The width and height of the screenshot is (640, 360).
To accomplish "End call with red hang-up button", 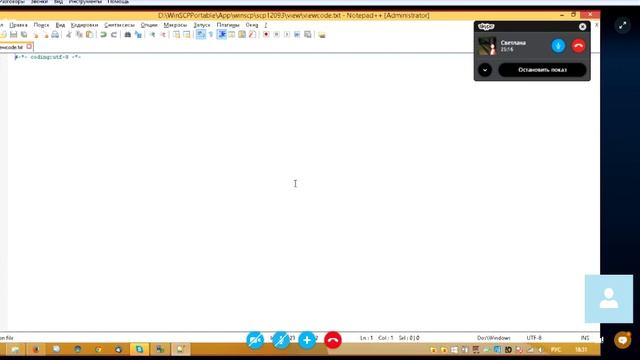I will [333, 340].
